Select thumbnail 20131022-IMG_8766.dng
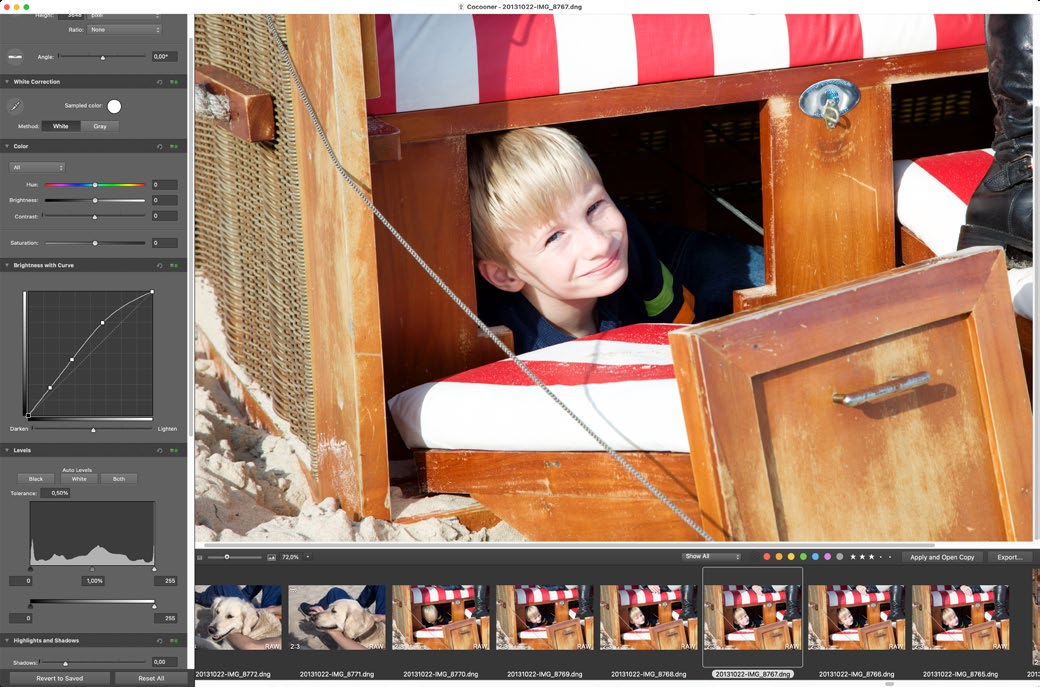The image size is (1040, 687). [856, 617]
